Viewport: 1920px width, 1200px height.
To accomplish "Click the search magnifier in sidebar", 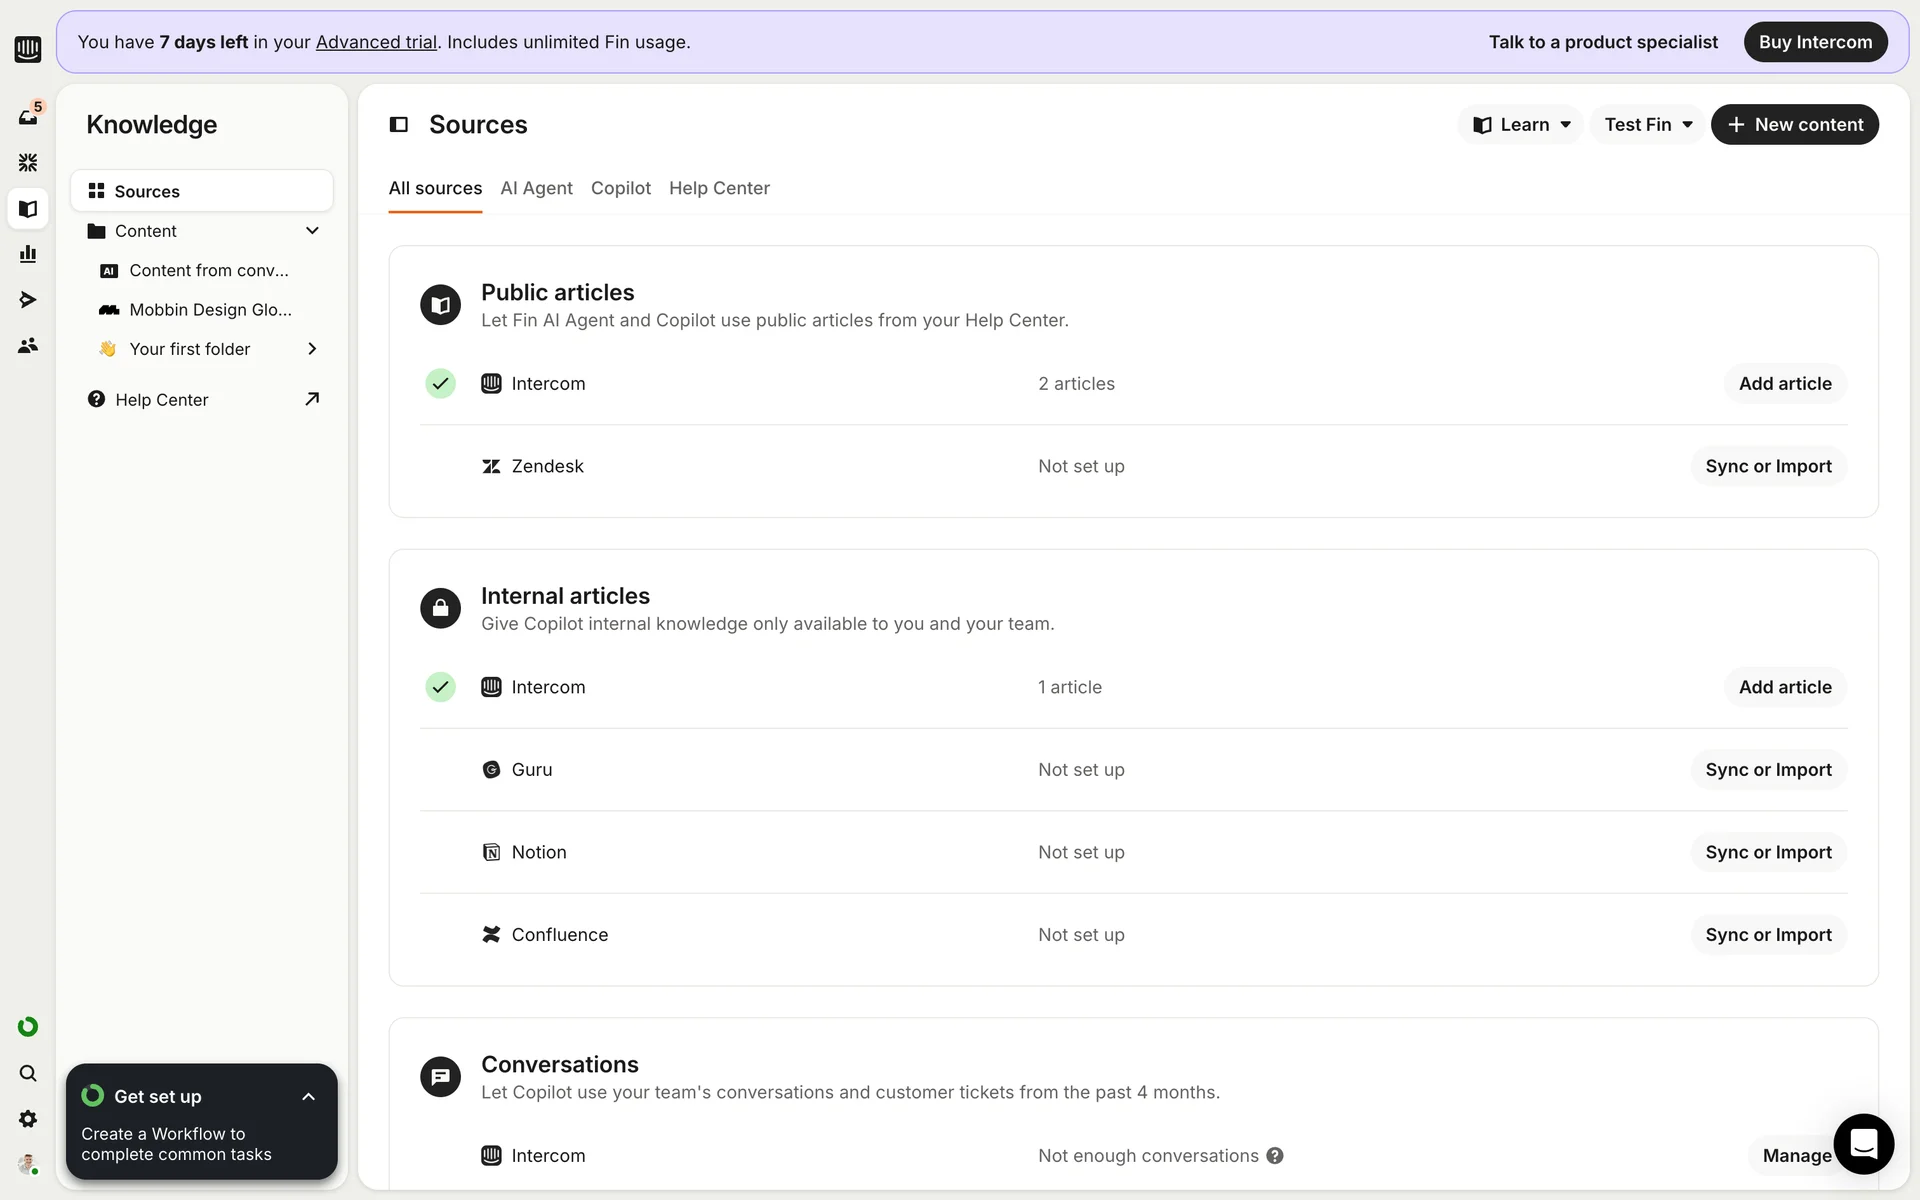I will click(28, 1073).
